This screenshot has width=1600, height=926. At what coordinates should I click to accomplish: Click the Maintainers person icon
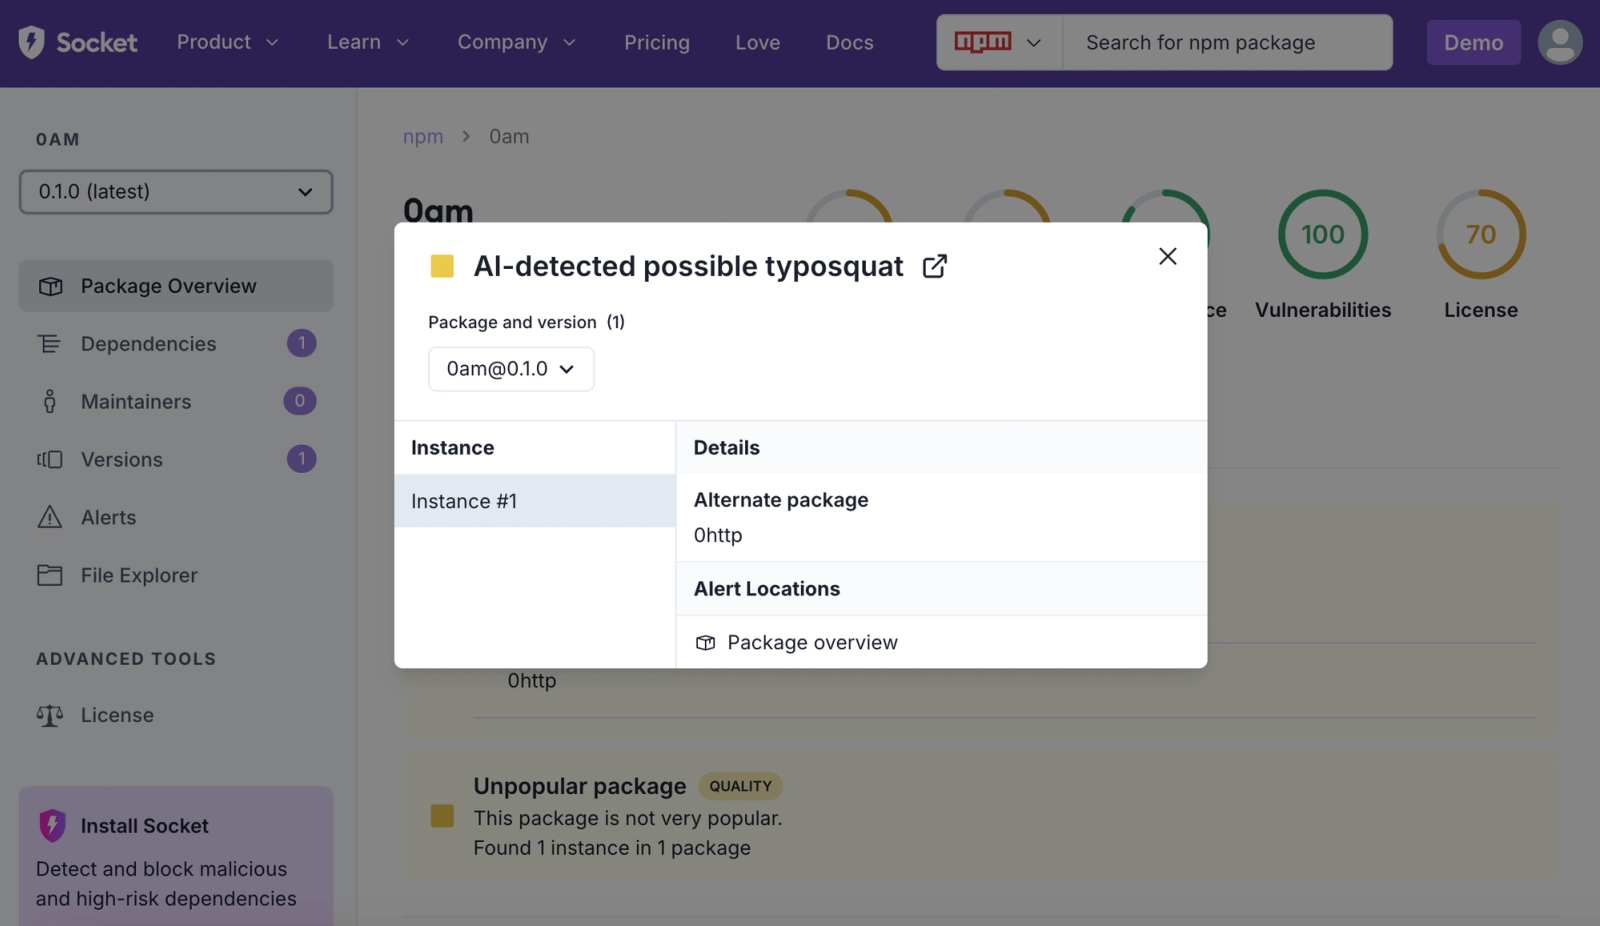pyautogui.click(x=49, y=401)
